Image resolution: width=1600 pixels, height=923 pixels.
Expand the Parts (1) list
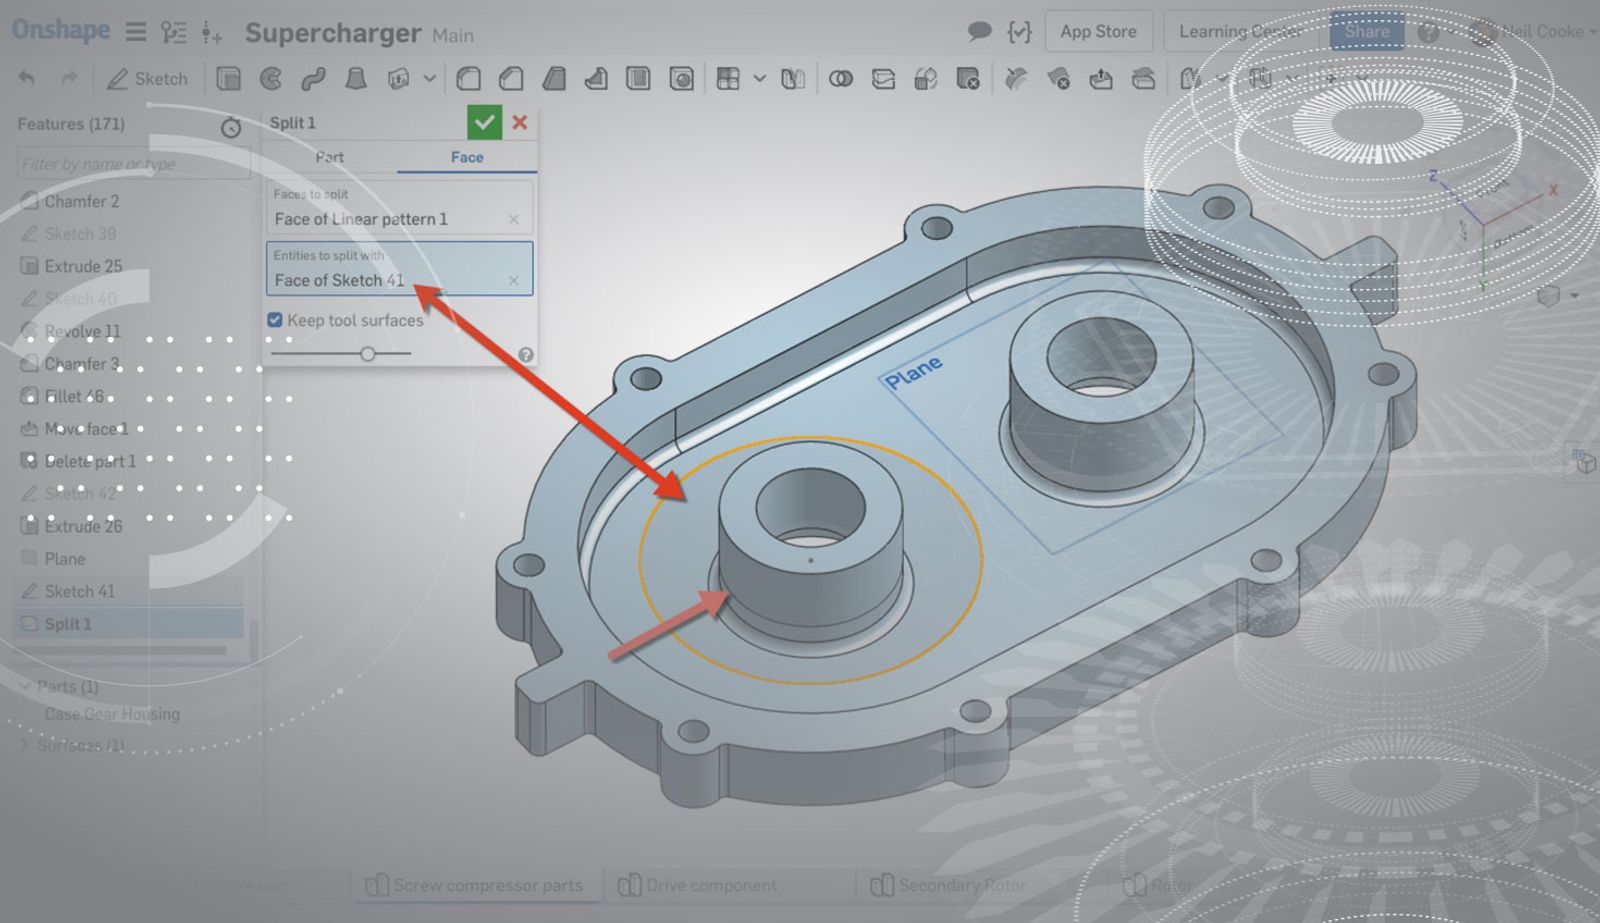point(25,687)
